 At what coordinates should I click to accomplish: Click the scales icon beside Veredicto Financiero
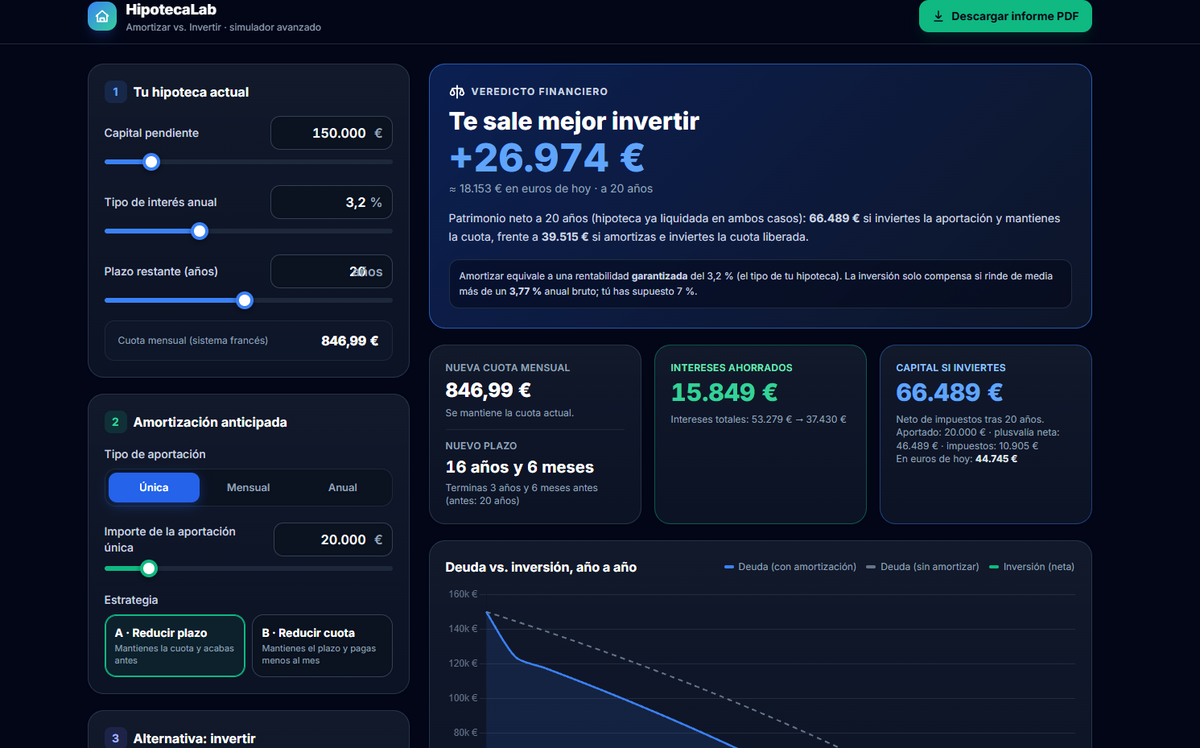pos(457,92)
